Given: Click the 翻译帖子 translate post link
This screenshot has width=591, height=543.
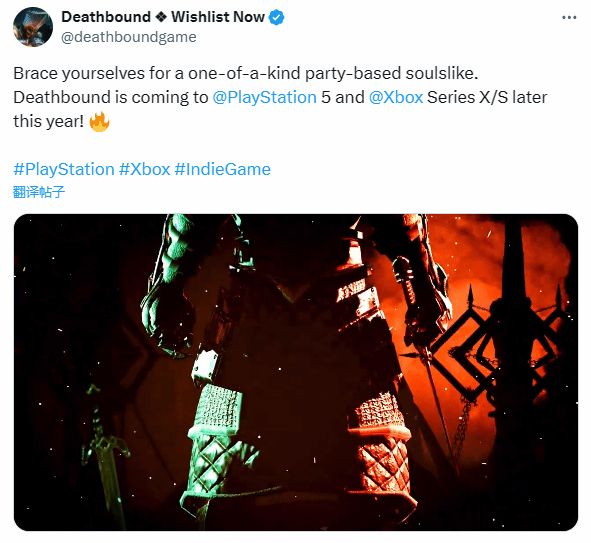Looking at the screenshot, I should tap(39, 192).
